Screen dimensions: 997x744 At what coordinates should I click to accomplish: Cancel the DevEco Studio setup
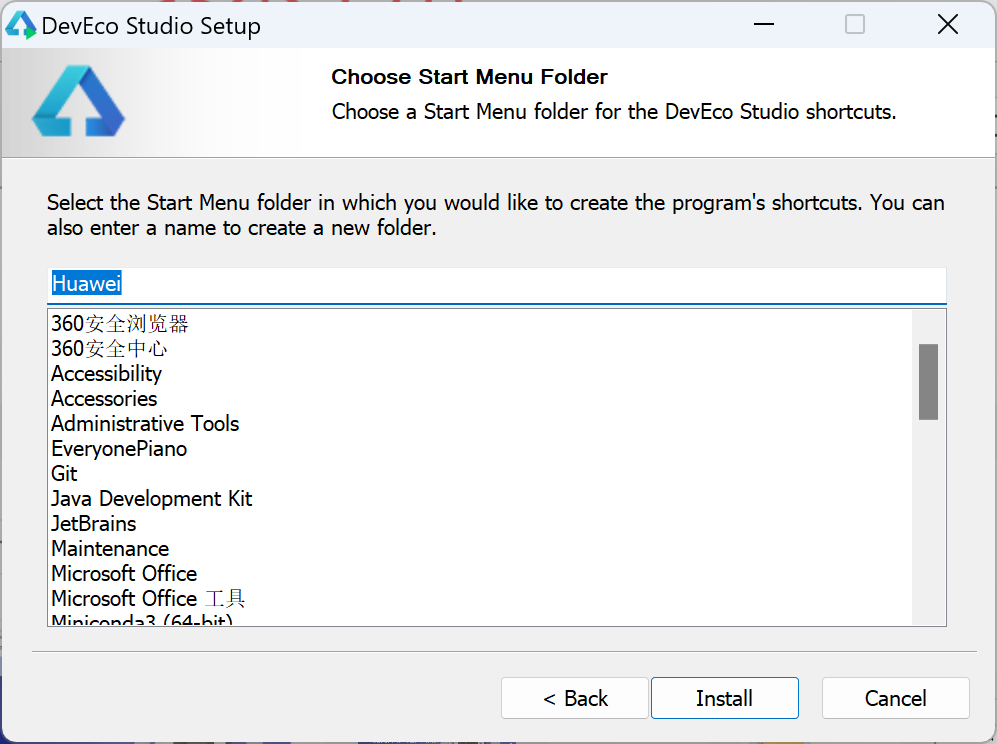[x=895, y=698]
